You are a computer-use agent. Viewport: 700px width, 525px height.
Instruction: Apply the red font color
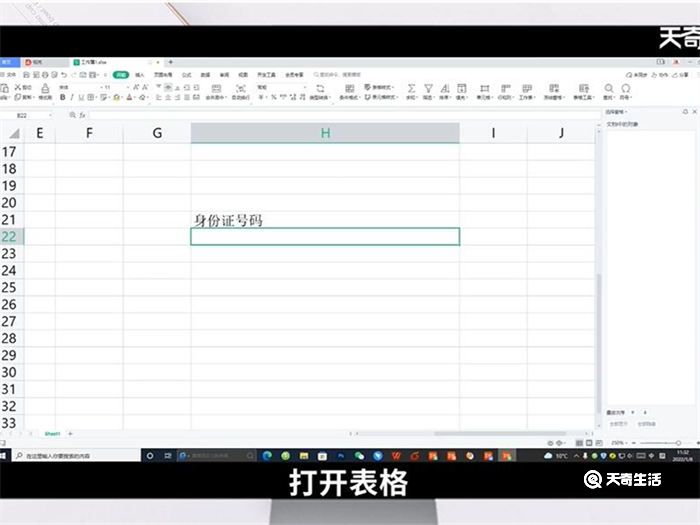[x=130, y=97]
